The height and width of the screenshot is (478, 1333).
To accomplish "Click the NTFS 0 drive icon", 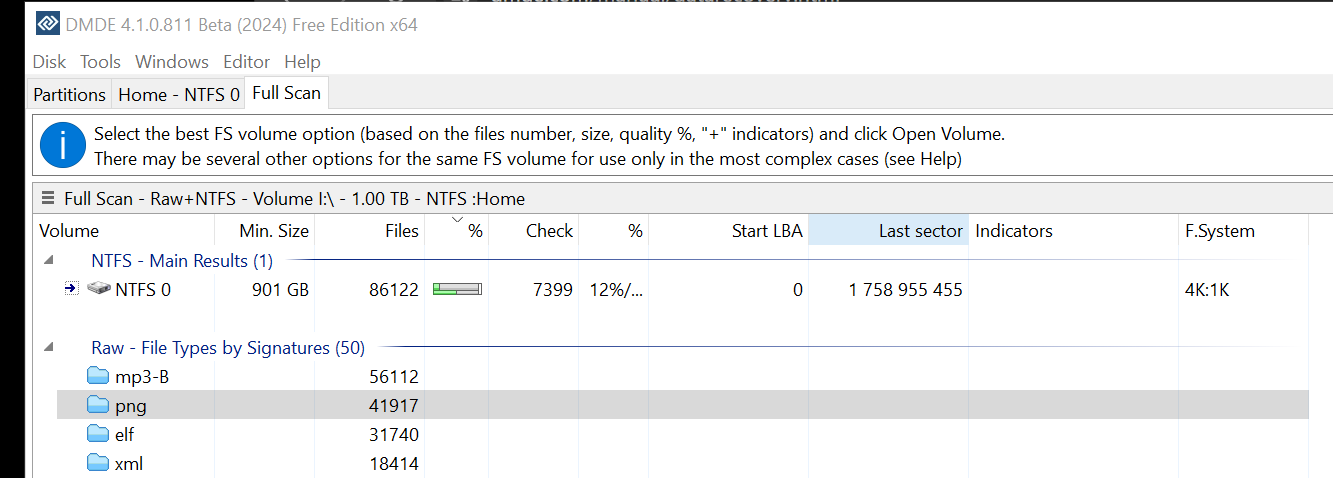I will coord(99,289).
